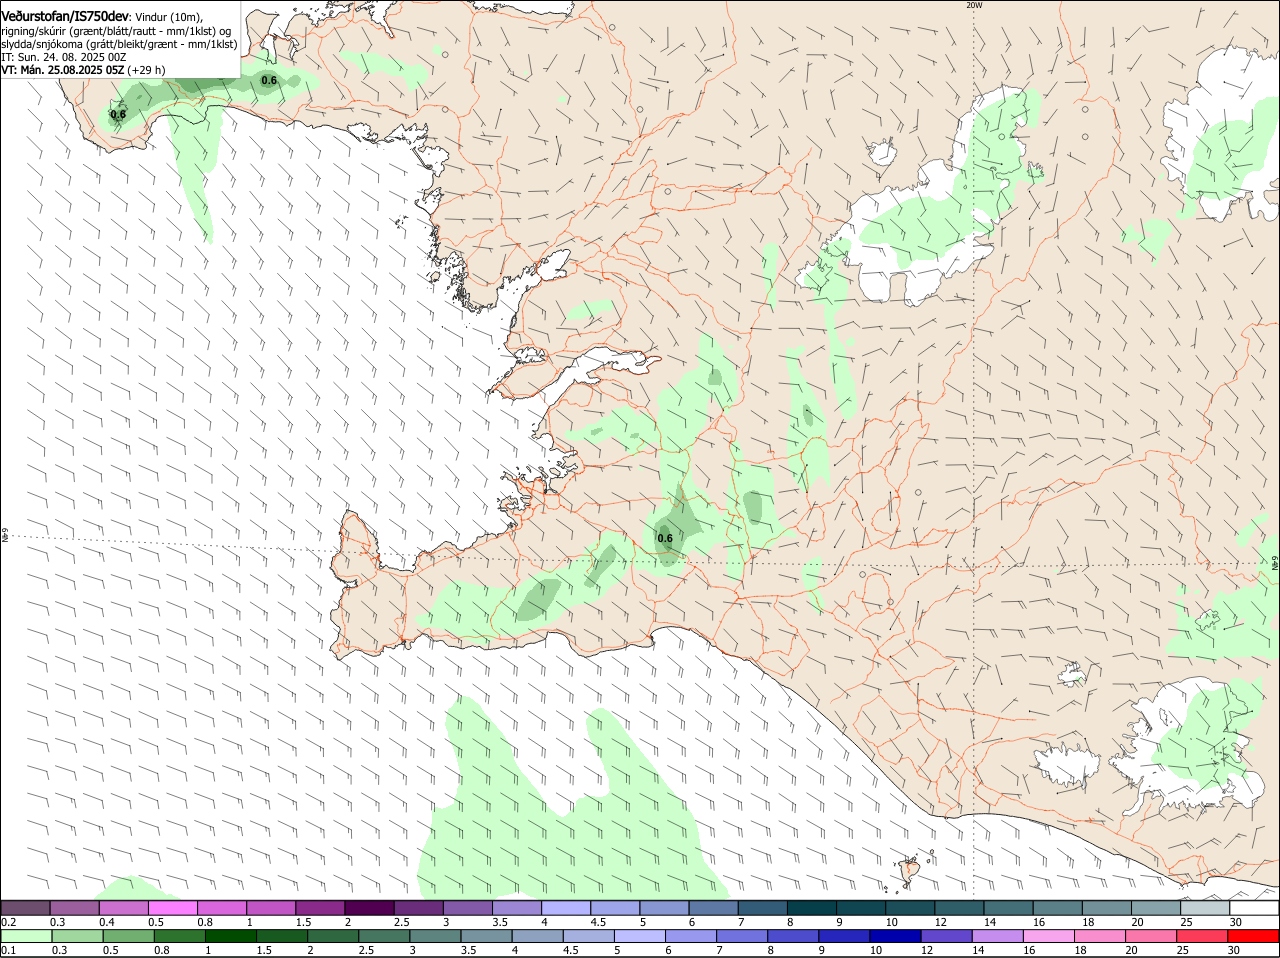Click the '0.1' label on the lower scale

[8, 950]
